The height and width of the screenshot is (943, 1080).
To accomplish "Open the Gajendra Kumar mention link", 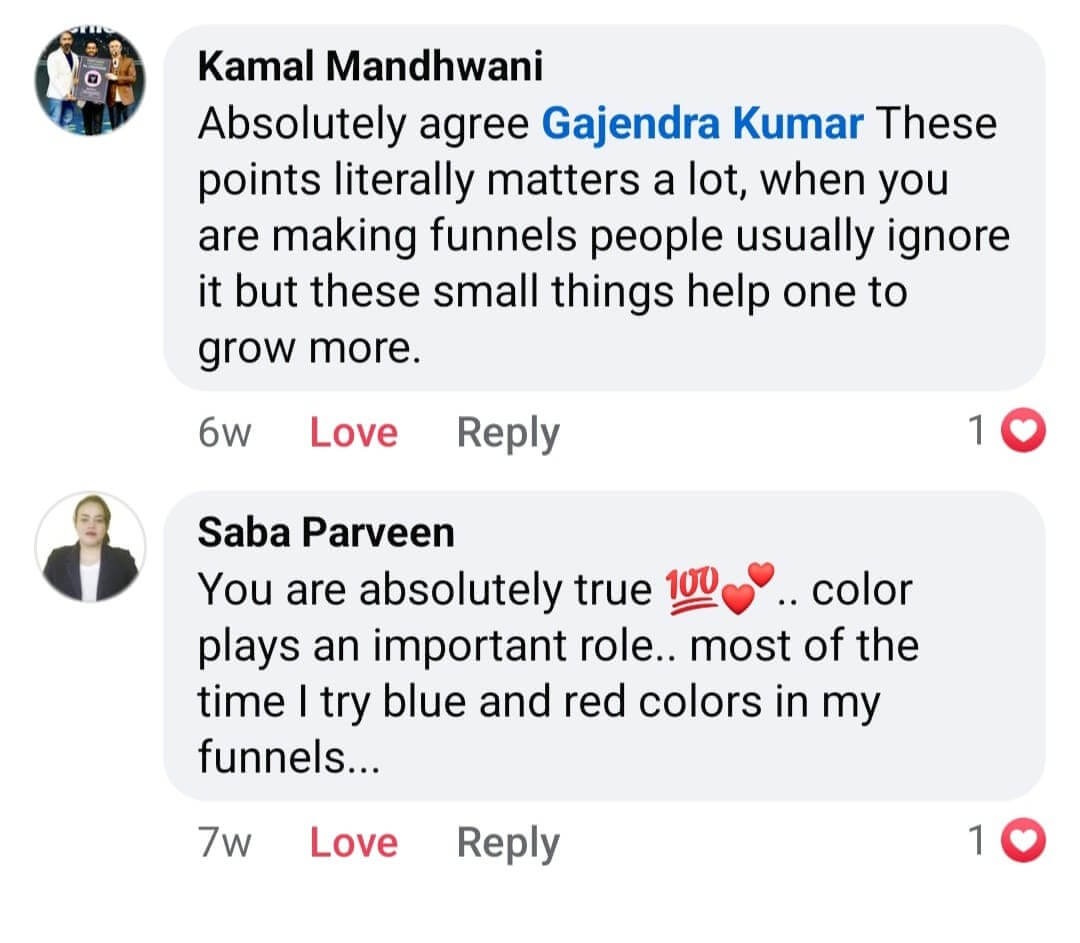I will (x=700, y=122).
